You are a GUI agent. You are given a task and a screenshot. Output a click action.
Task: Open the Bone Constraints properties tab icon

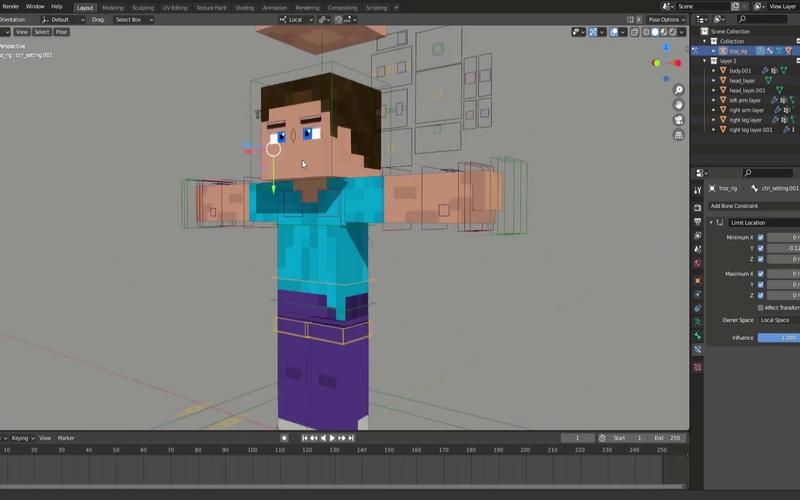click(x=697, y=349)
